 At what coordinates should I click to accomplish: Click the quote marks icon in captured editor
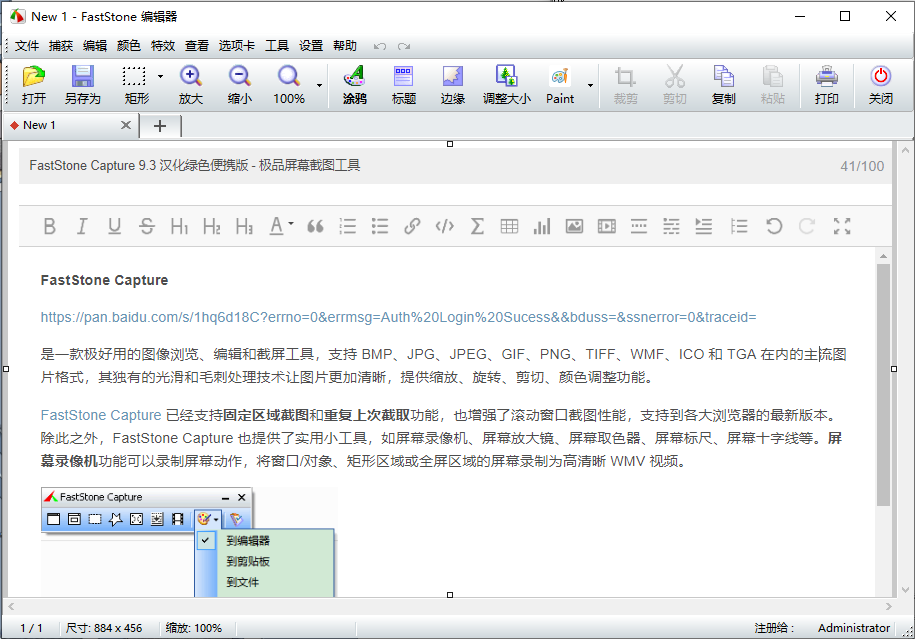(315, 226)
